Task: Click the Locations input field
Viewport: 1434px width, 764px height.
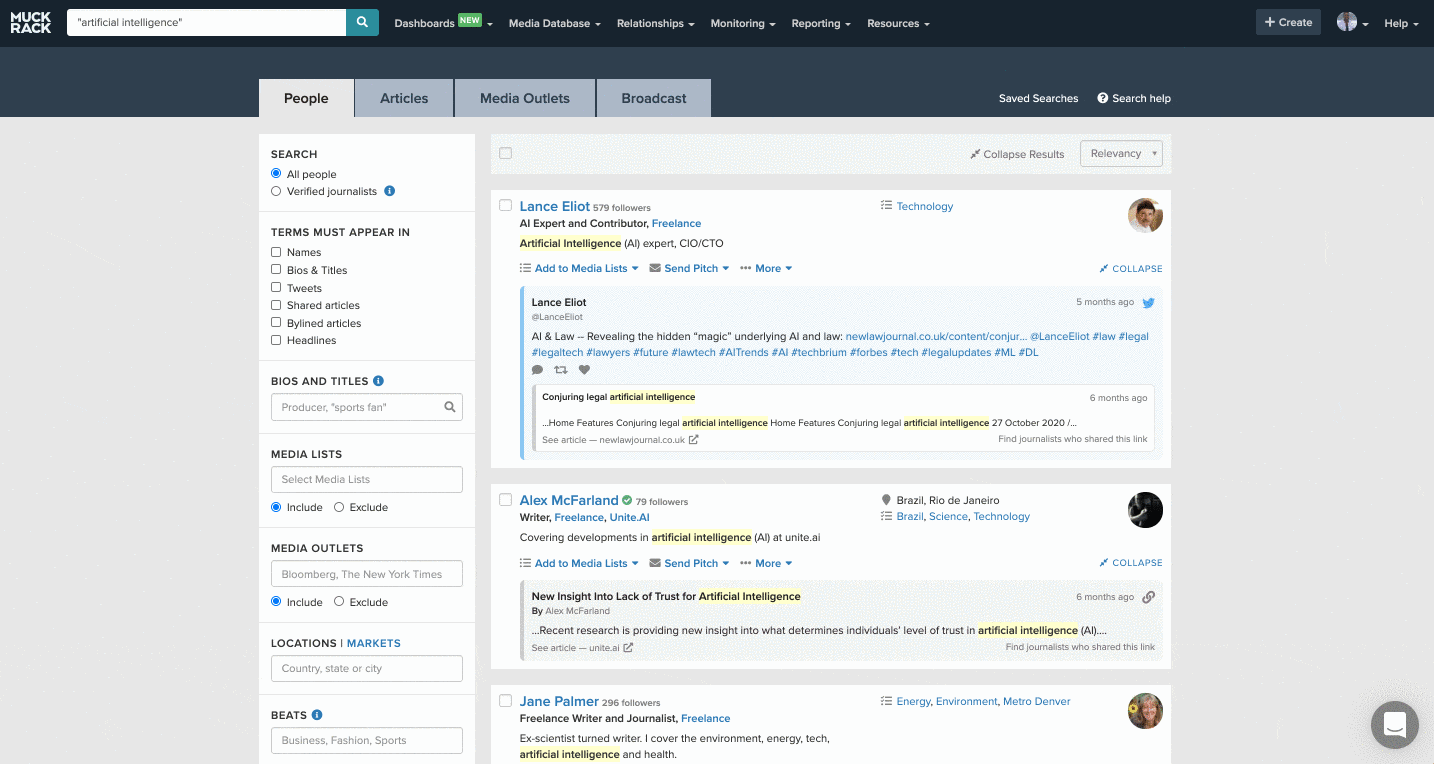Action: click(x=366, y=668)
